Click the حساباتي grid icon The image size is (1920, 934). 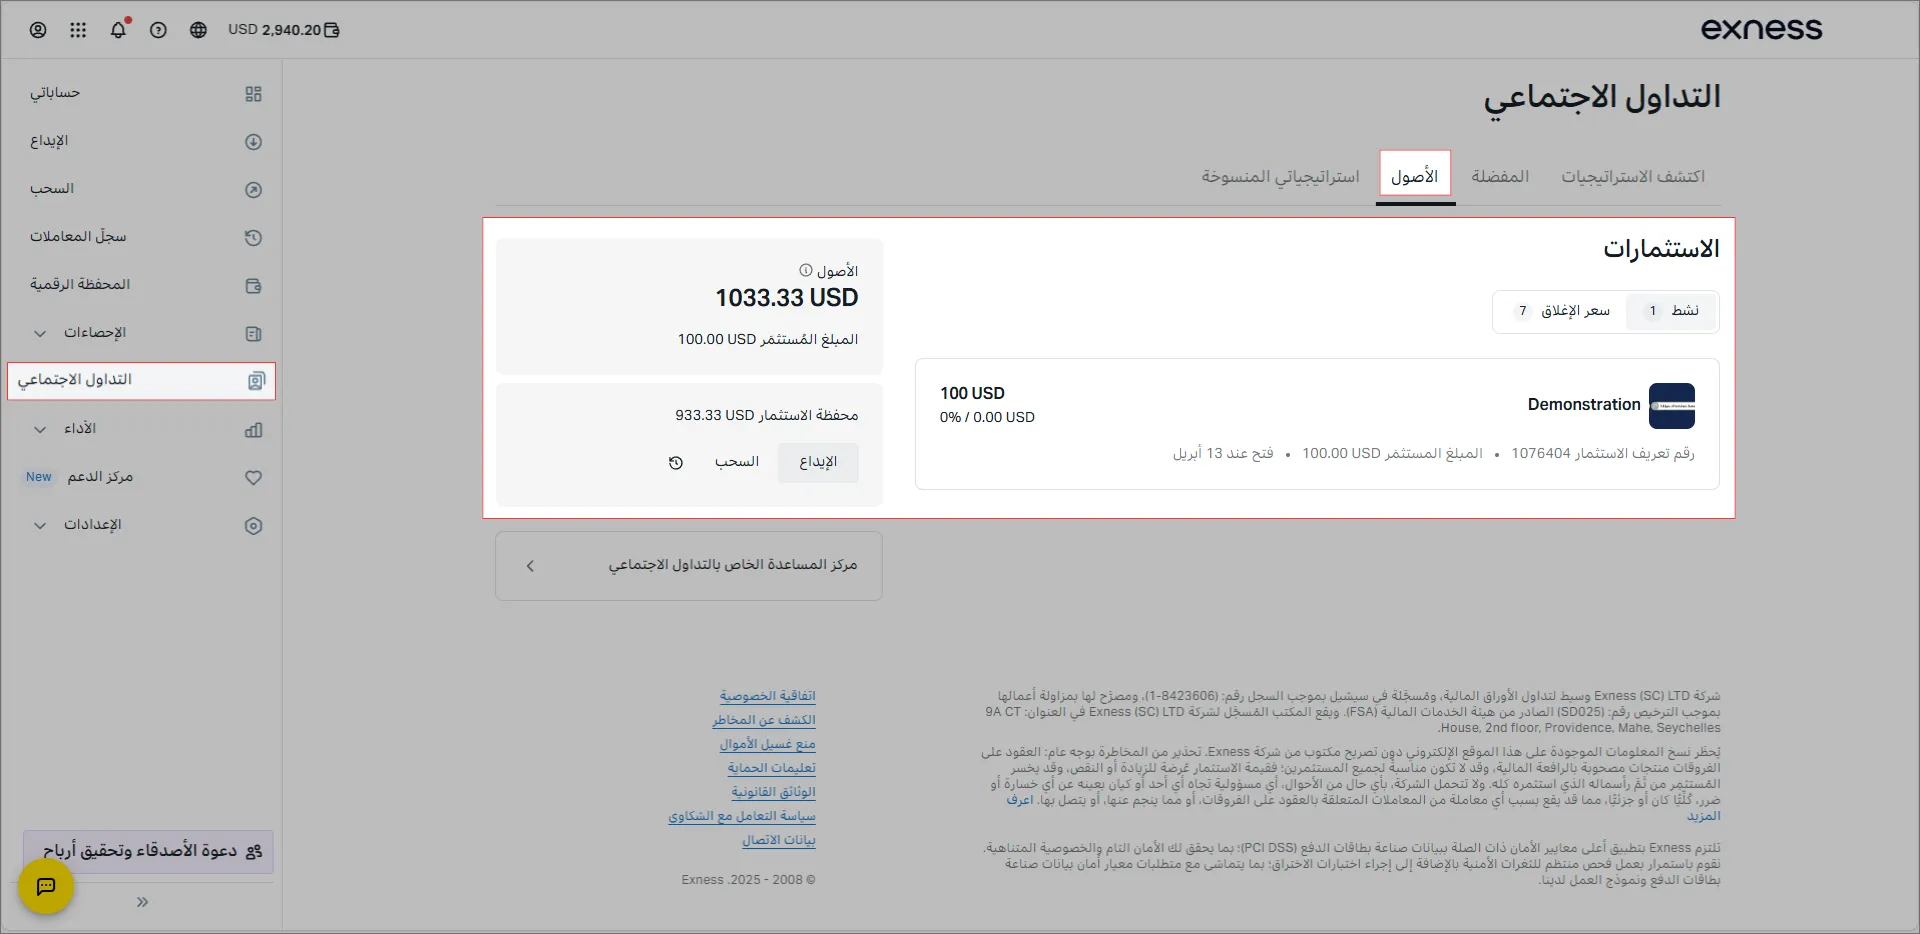[254, 94]
